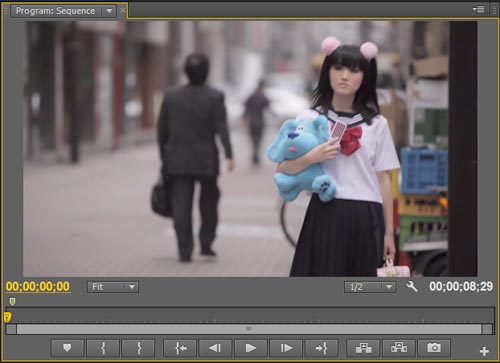Open the 1/2 playback resolution dropdown
This screenshot has width=500, height=363.
[370, 287]
